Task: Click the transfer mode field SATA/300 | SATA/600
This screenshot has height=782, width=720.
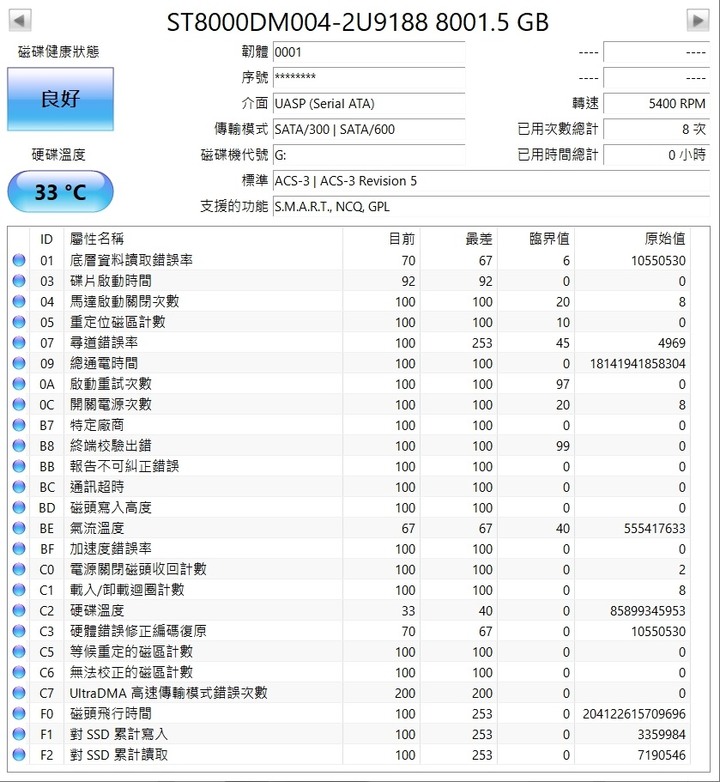Action: pos(369,130)
